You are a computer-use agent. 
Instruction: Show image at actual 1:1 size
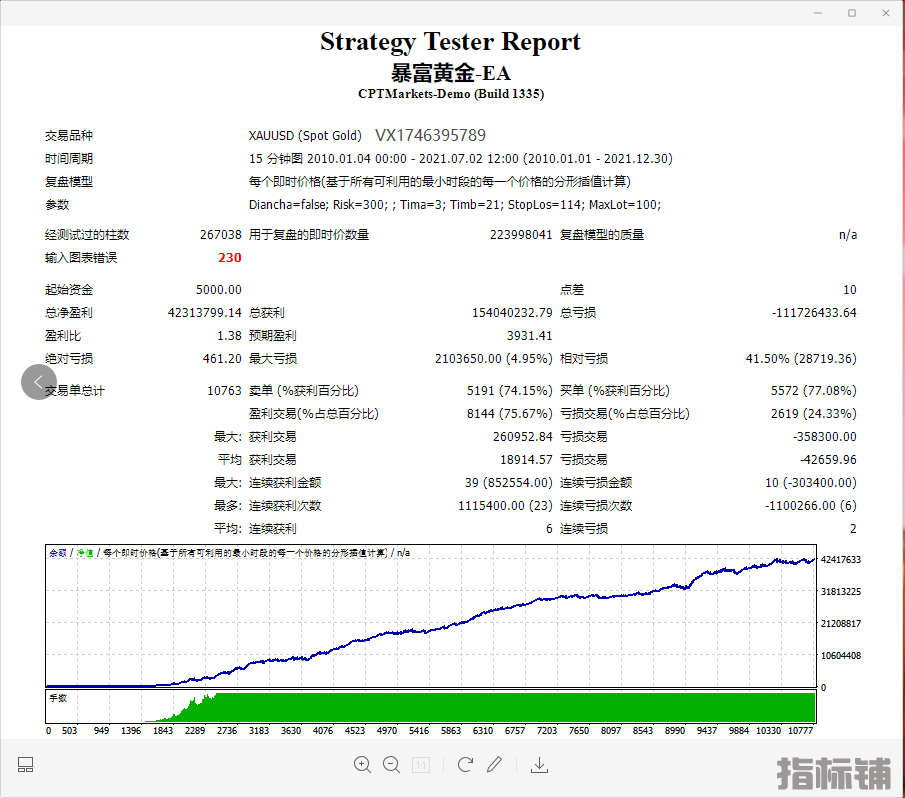[x=421, y=765]
